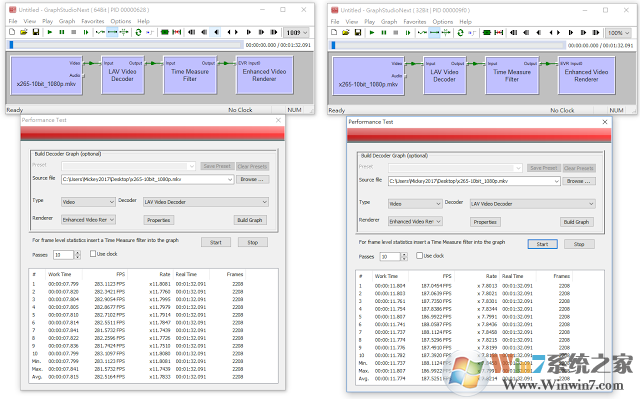The width and height of the screenshot is (640, 399).
Task: Click seek bar in 64bit window
Action: pos(126,45)
